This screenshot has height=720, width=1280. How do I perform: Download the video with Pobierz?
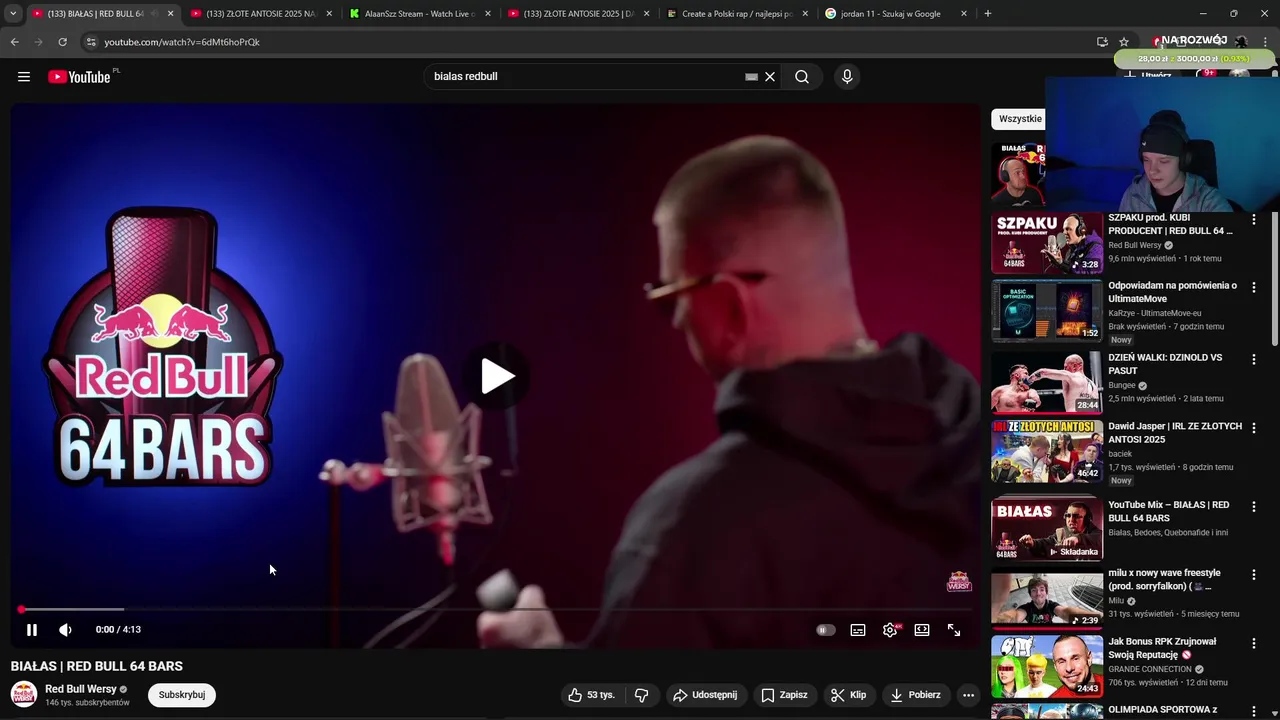coord(915,695)
